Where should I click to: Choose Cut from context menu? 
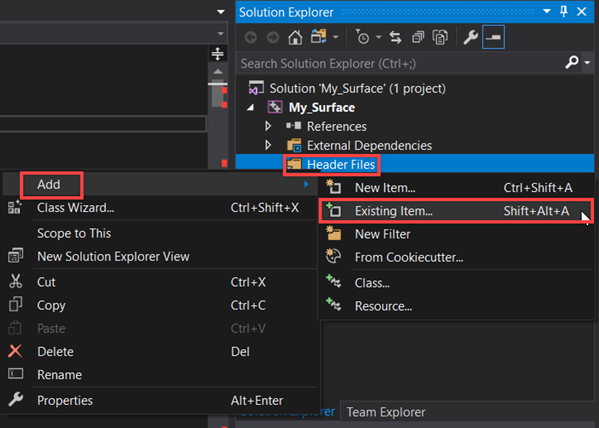click(x=159, y=282)
